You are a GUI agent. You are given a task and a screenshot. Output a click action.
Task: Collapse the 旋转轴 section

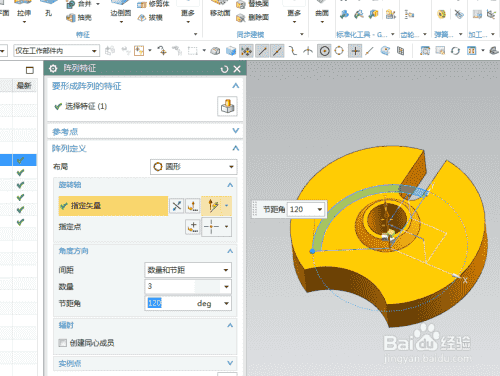pos(230,185)
